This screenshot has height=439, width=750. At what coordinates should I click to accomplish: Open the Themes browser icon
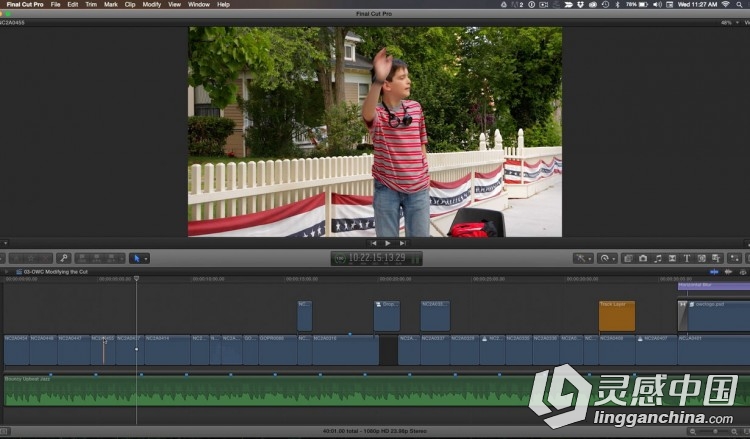pyautogui.click(x=716, y=259)
